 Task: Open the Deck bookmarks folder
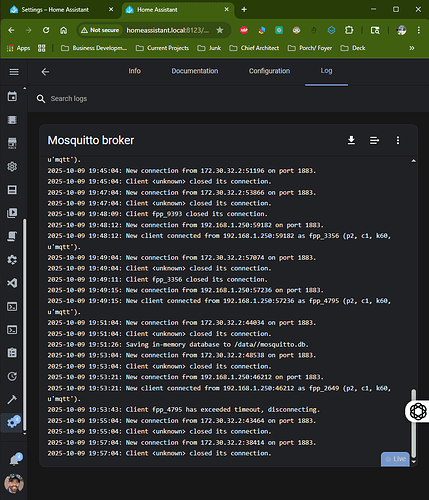tap(353, 48)
